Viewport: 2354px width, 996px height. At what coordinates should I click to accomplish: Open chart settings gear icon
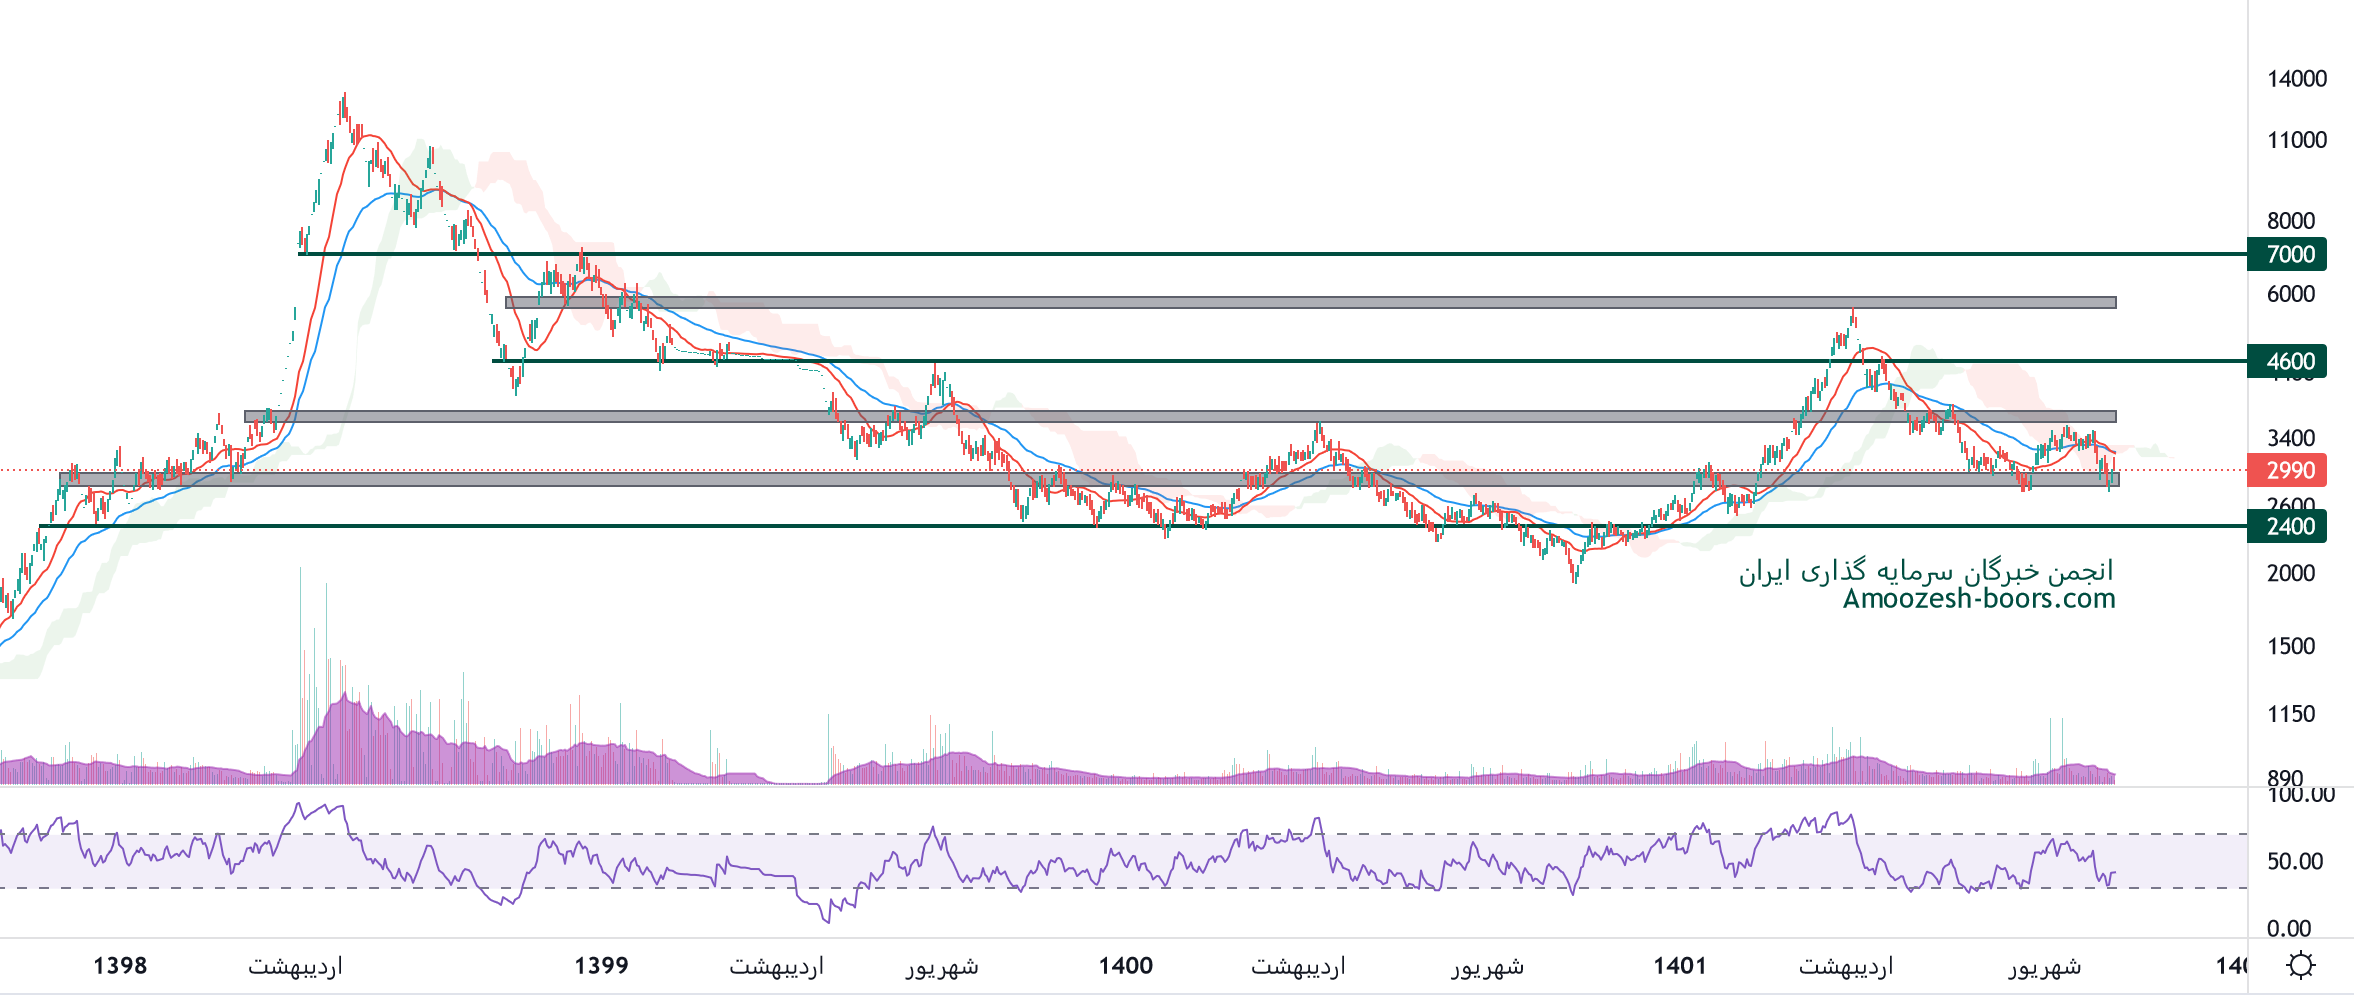(x=2300, y=965)
